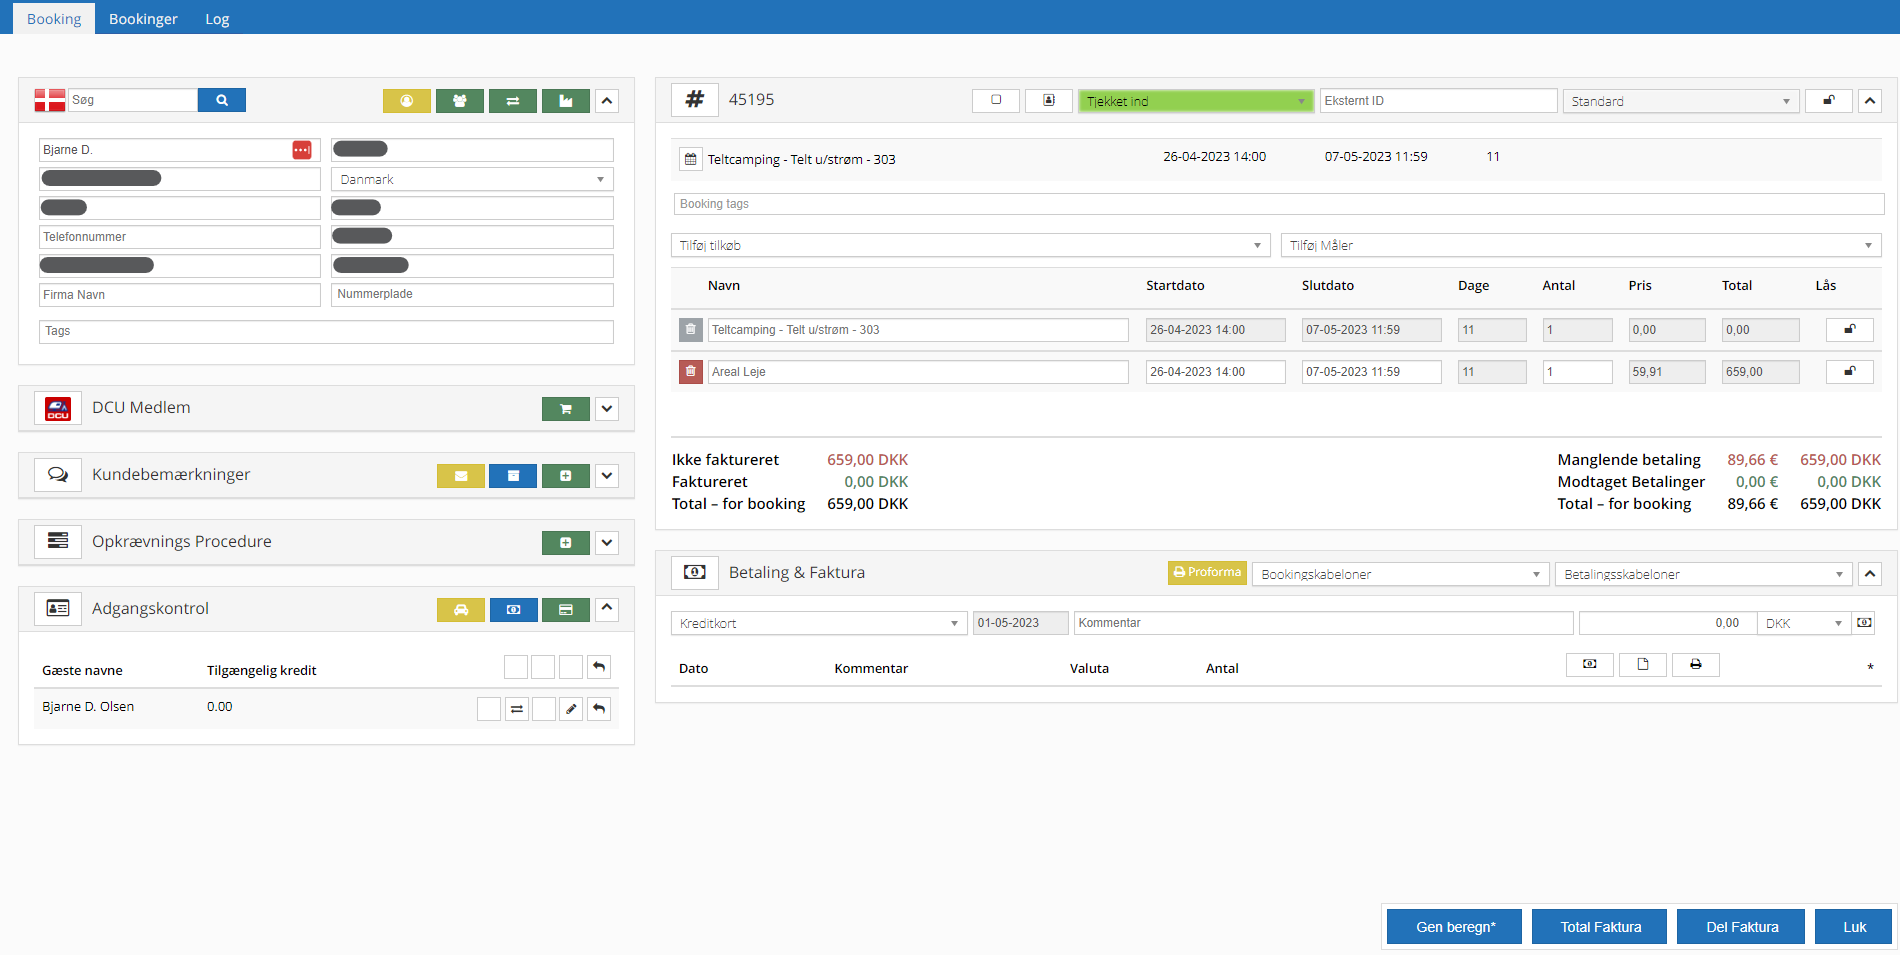This screenshot has width=1900, height=955.
Task: Switch to the Bookinger tab
Action: (143, 19)
